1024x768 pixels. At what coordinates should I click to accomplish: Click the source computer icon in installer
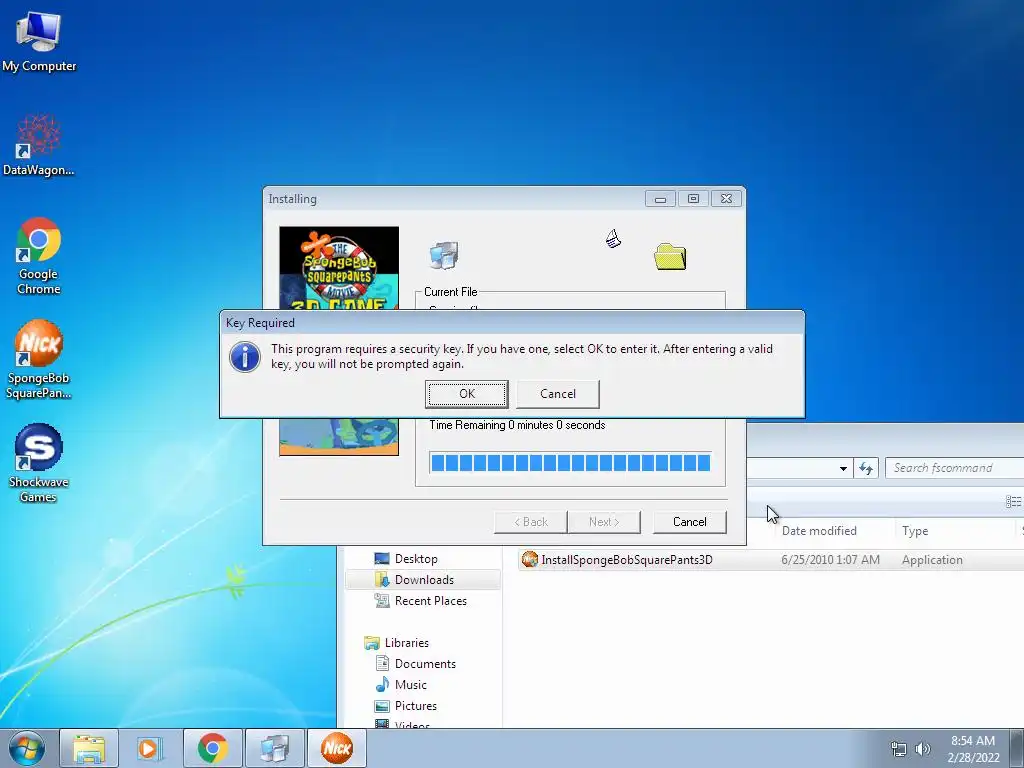[444, 255]
